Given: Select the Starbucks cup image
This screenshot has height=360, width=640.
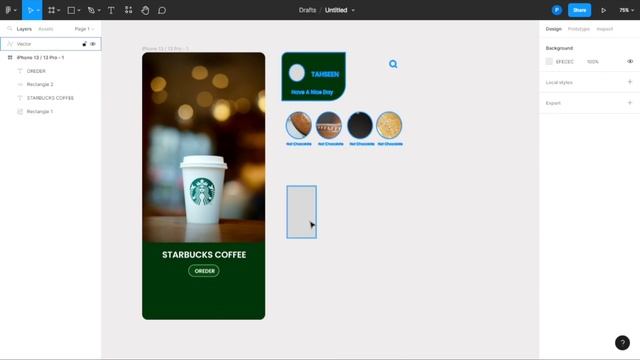Looking at the screenshot, I should 203,190.
